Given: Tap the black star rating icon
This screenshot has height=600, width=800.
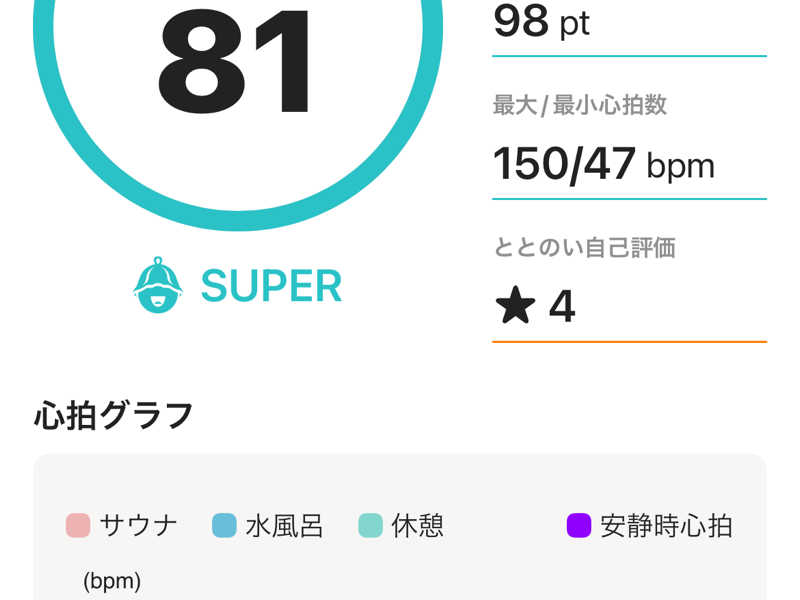Looking at the screenshot, I should click(x=515, y=305).
